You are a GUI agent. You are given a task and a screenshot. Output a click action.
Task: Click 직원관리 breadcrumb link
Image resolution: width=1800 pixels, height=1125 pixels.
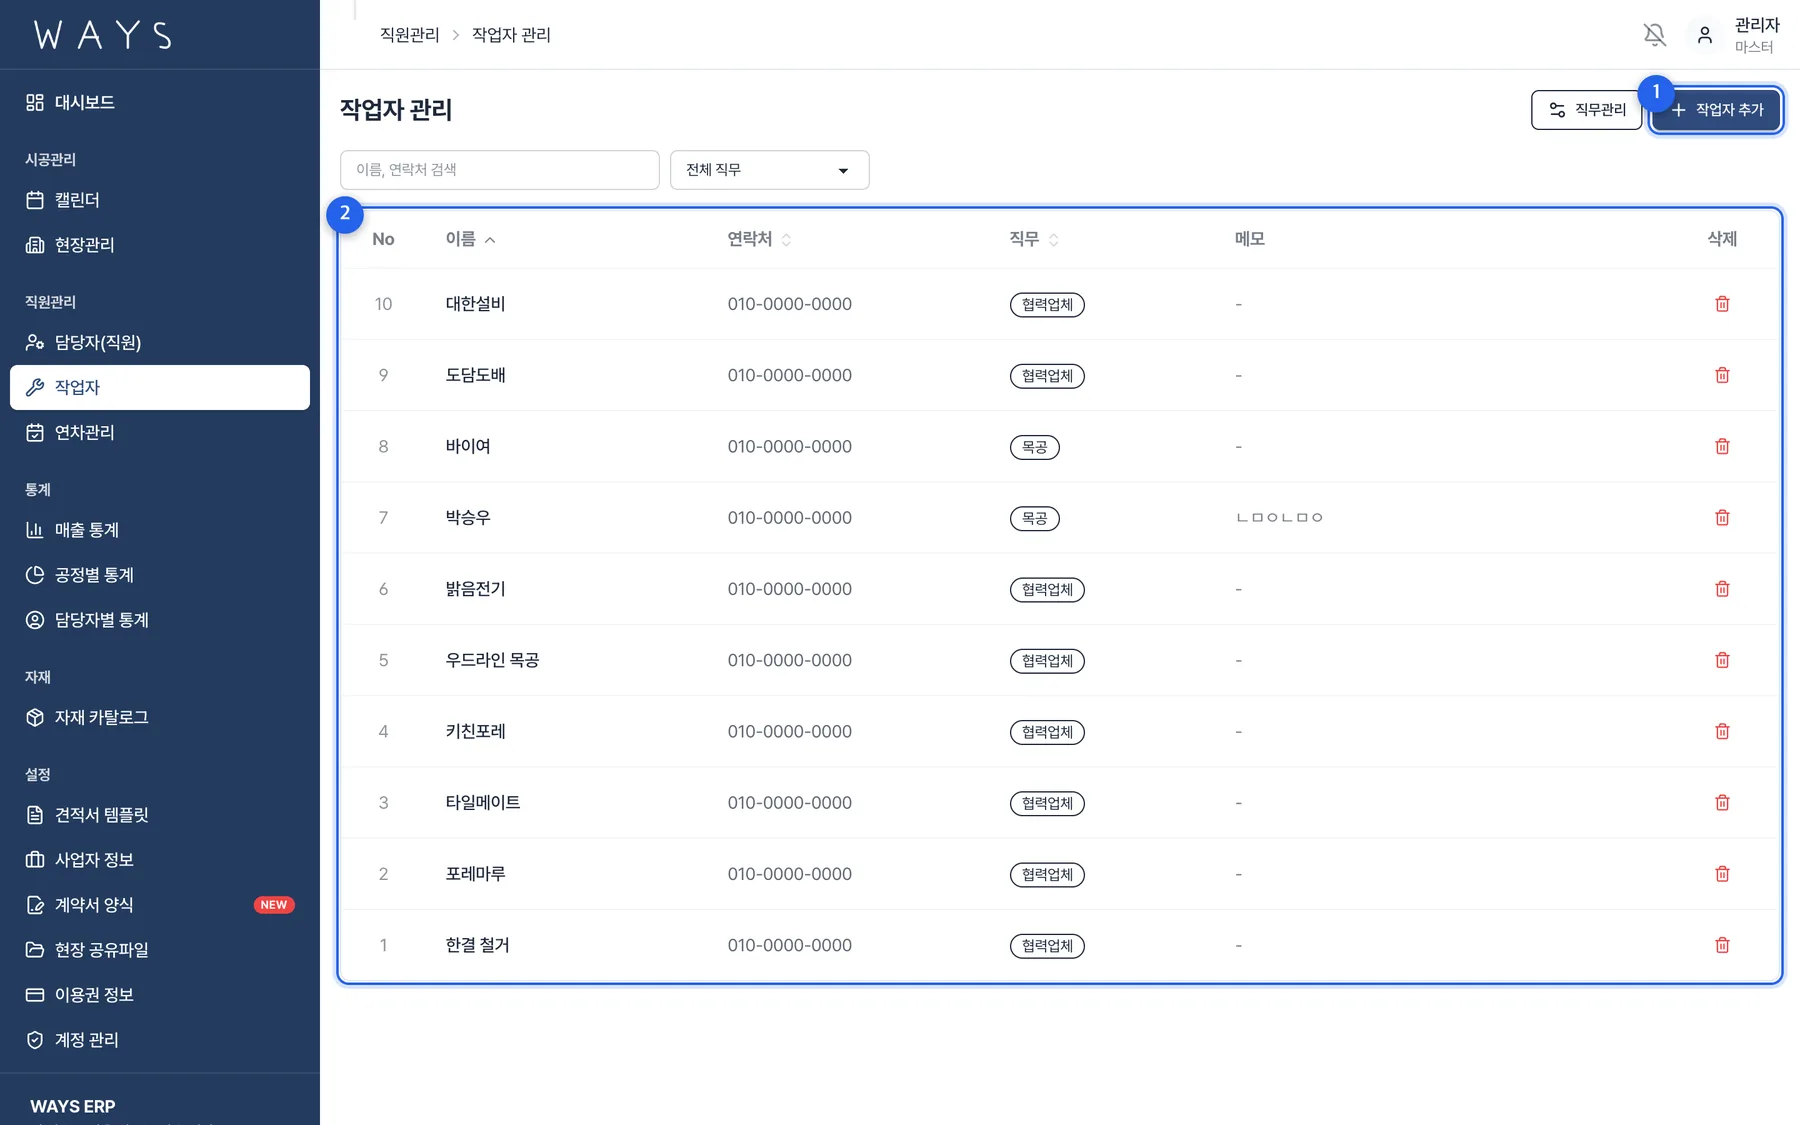click(x=409, y=35)
